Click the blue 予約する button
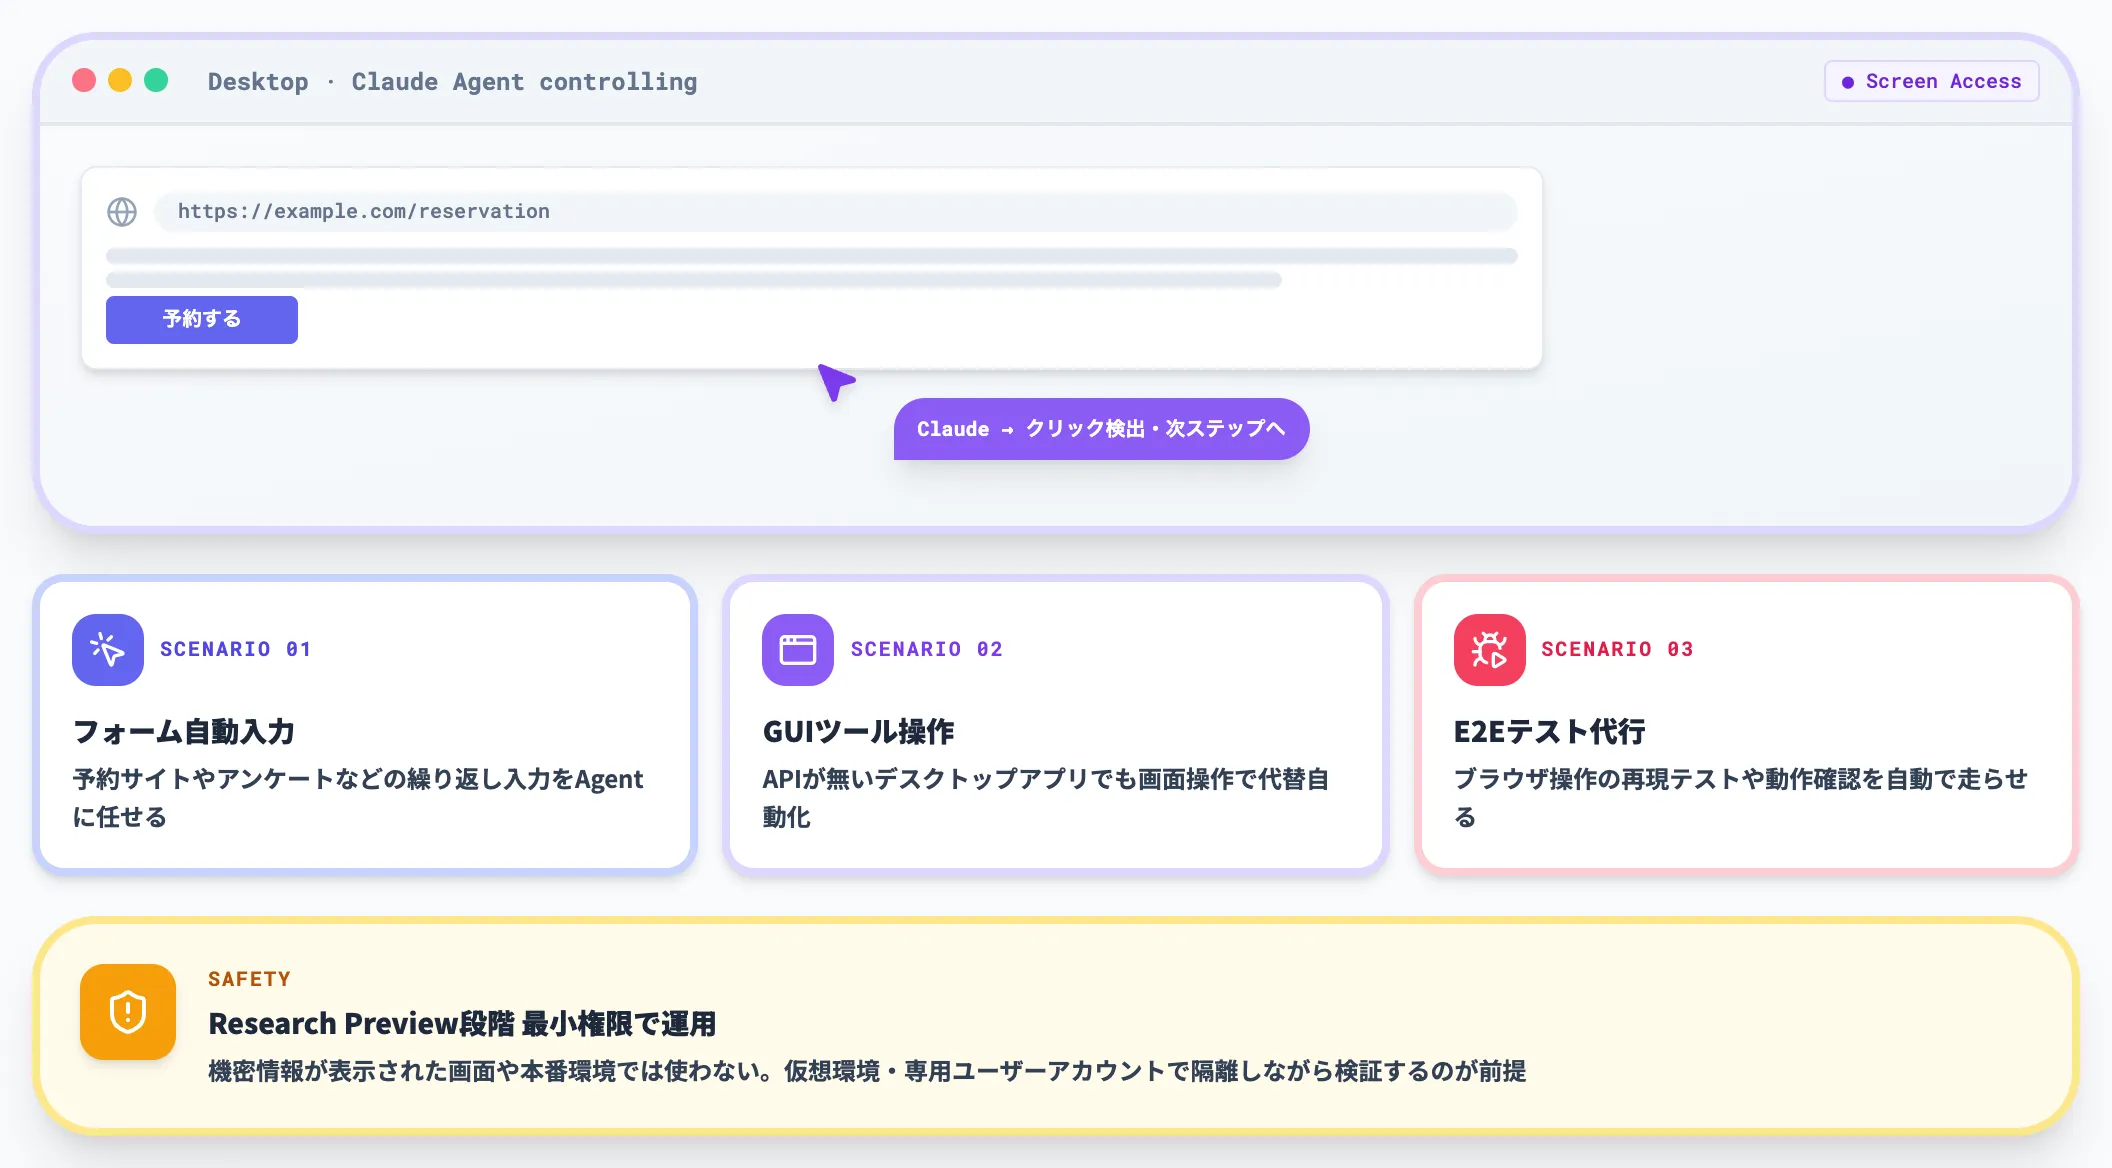The image size is (2112, 1168). pyautogui.click(x=202, y=320)
